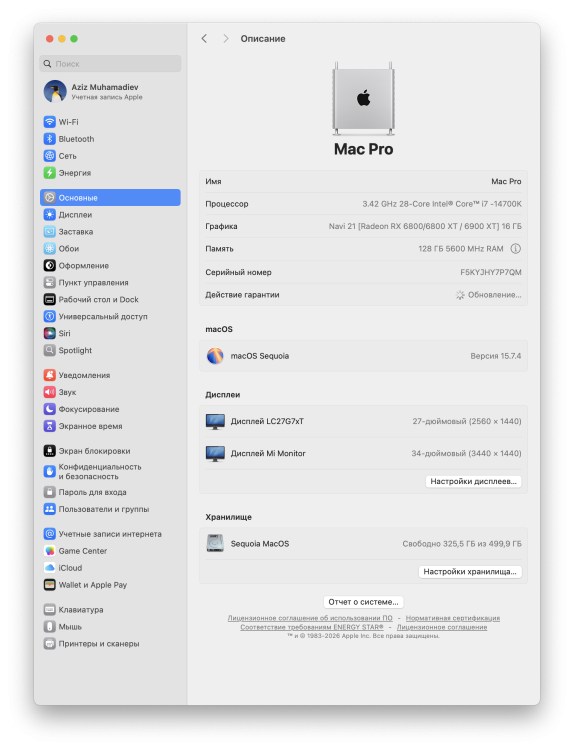The width and height of the screenshot is (574, 750).
Task: Go back with the left chevron
Action: click(204, 39)
